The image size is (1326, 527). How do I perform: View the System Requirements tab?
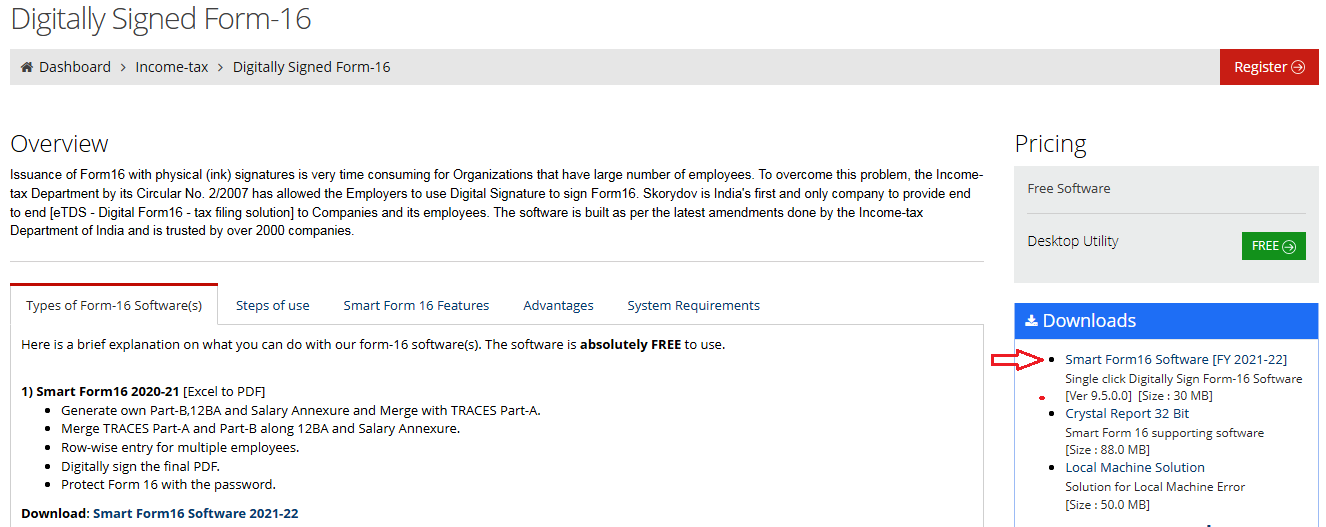coord(693,305)
